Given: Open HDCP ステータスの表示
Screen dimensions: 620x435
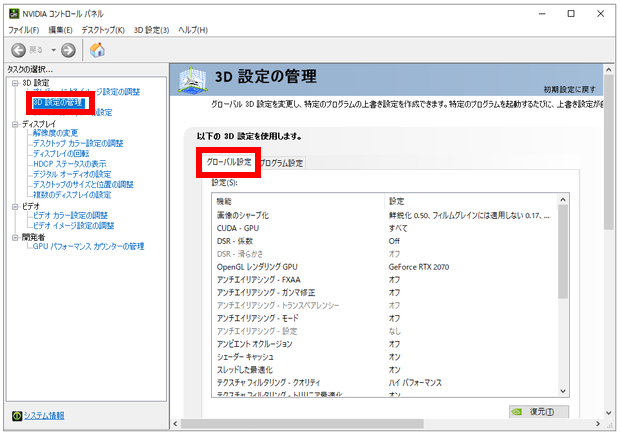Looking at the screenshot, I should click(x=70, y=164).
